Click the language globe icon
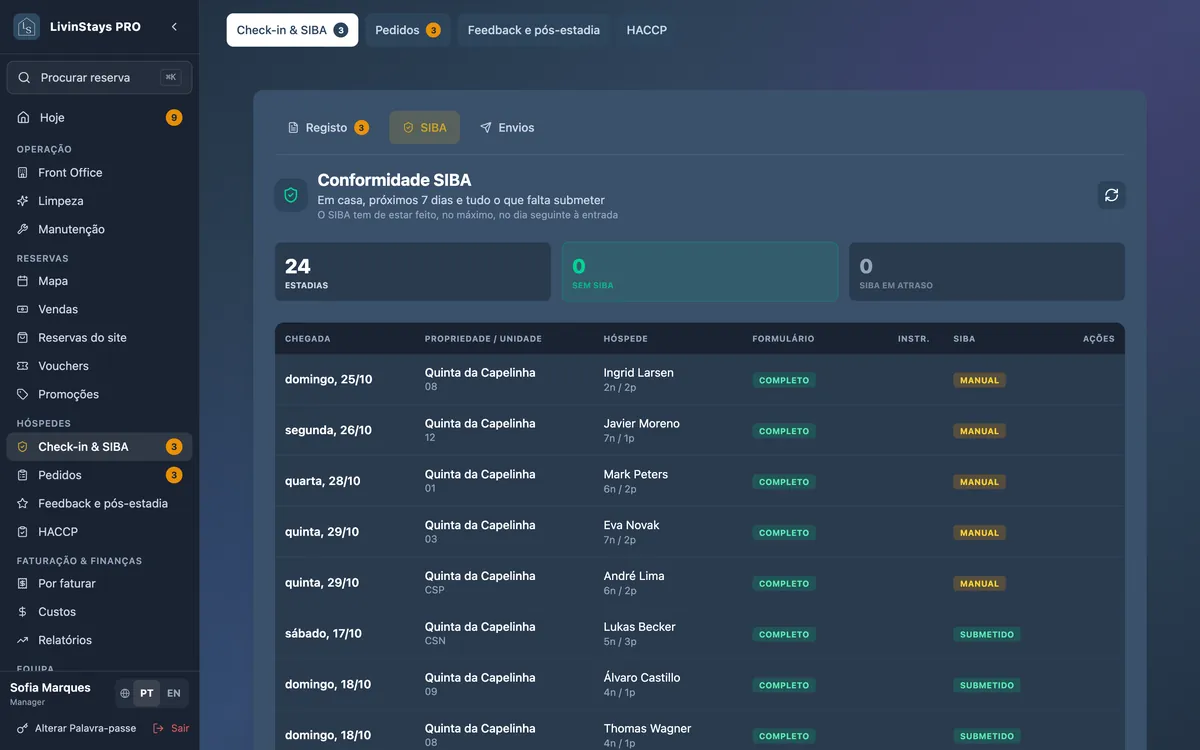 (x=125, y=693)
